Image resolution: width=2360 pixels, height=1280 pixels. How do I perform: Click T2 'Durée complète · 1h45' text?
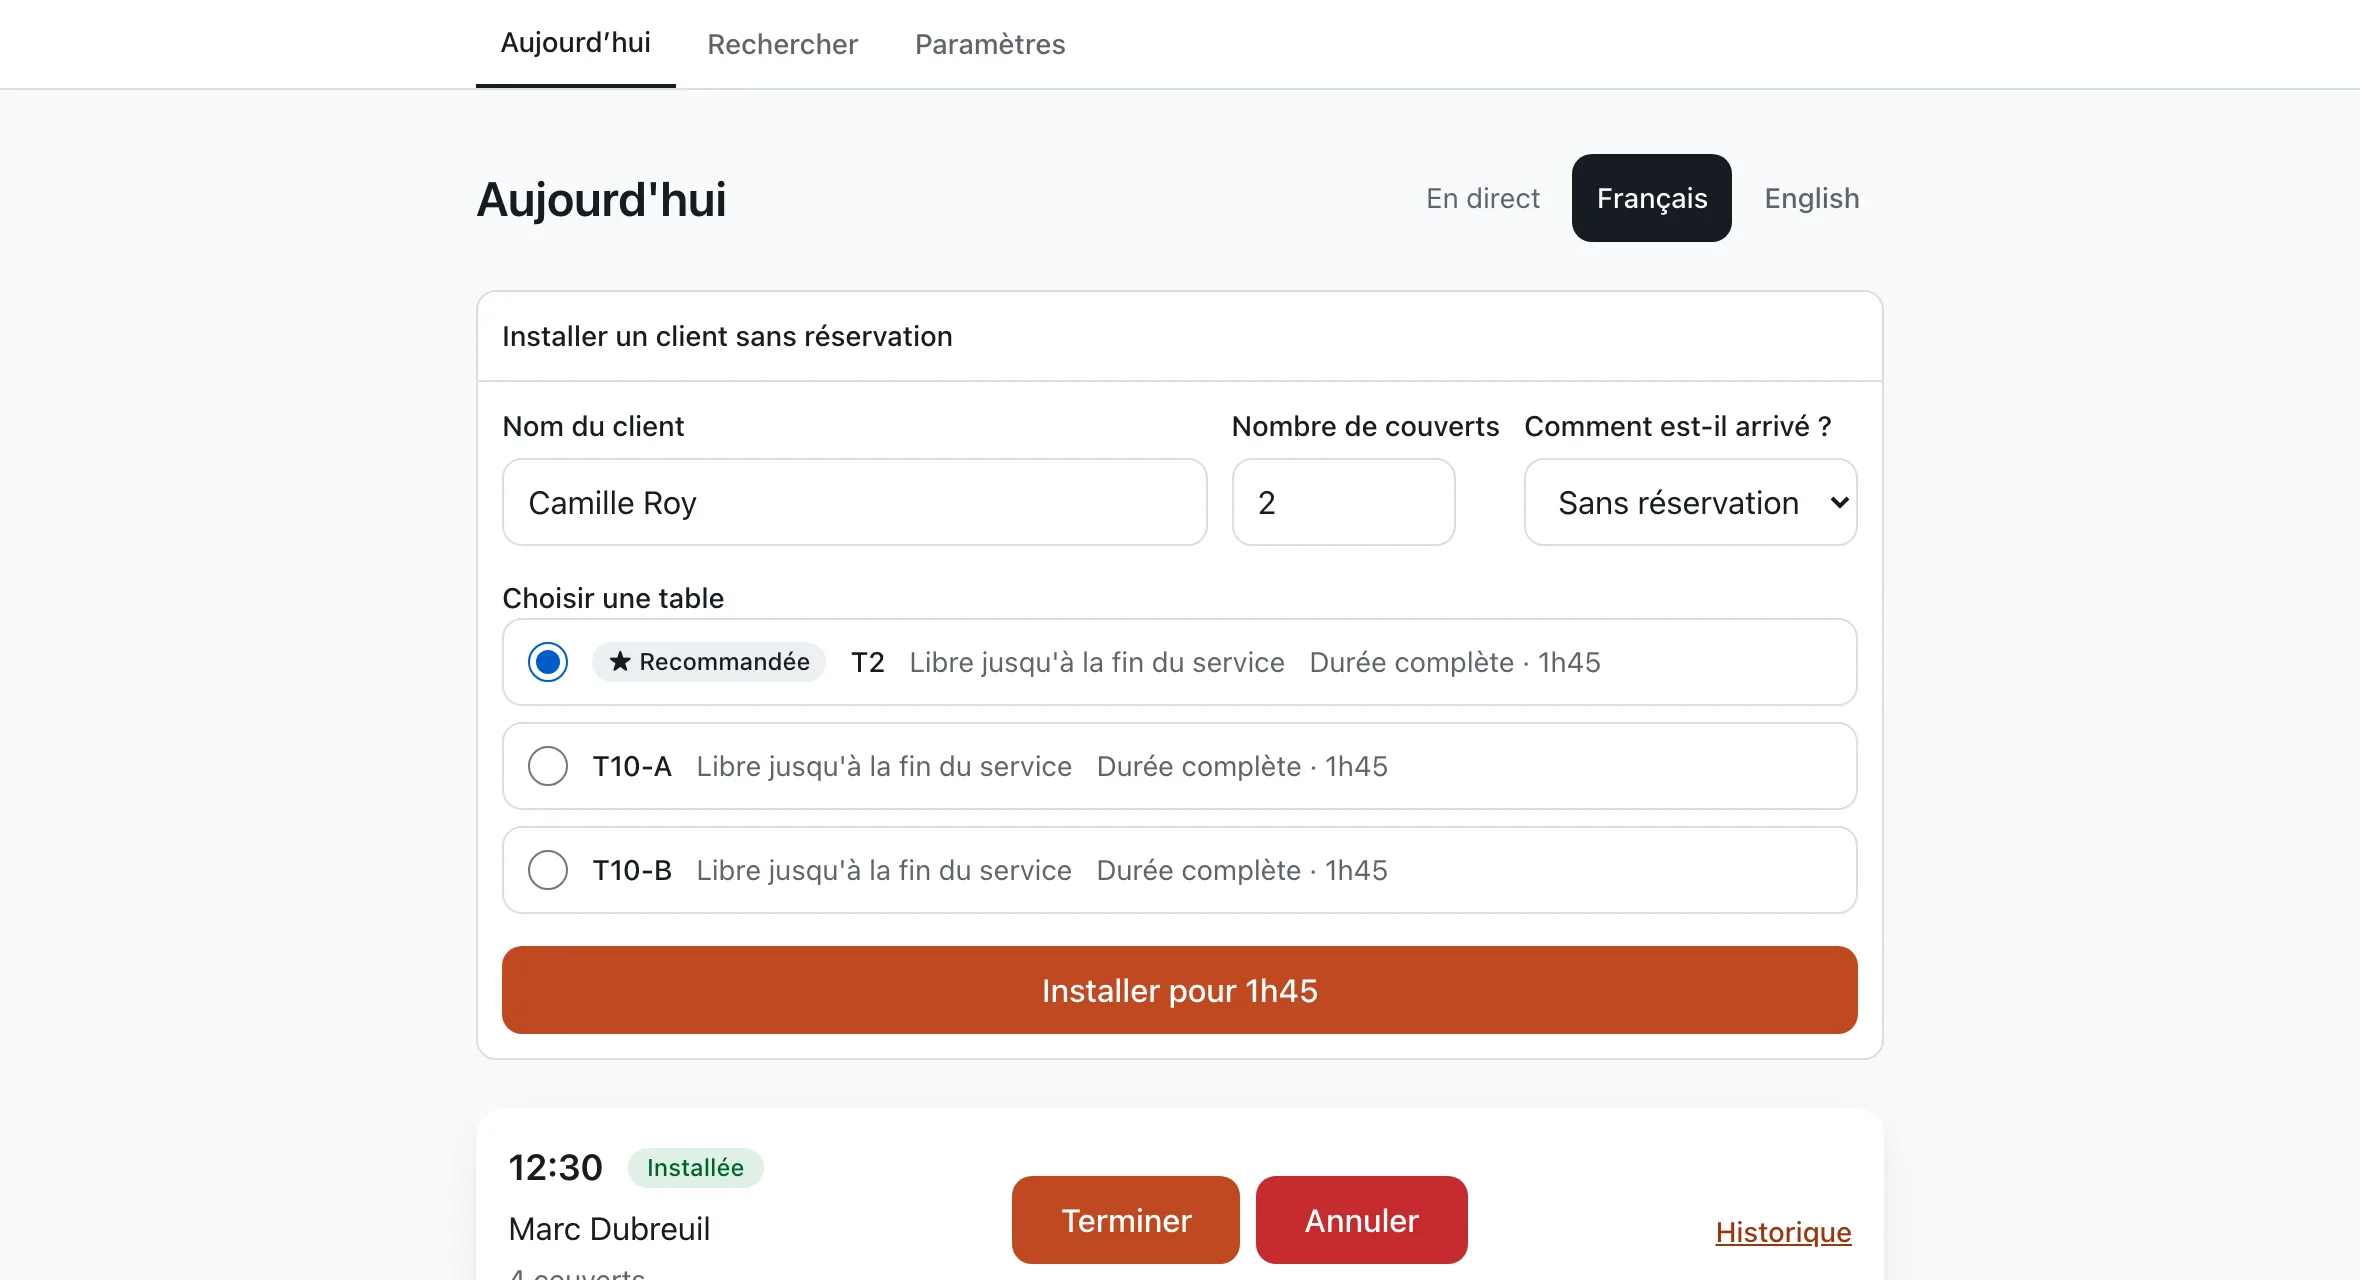point(1455,662)
